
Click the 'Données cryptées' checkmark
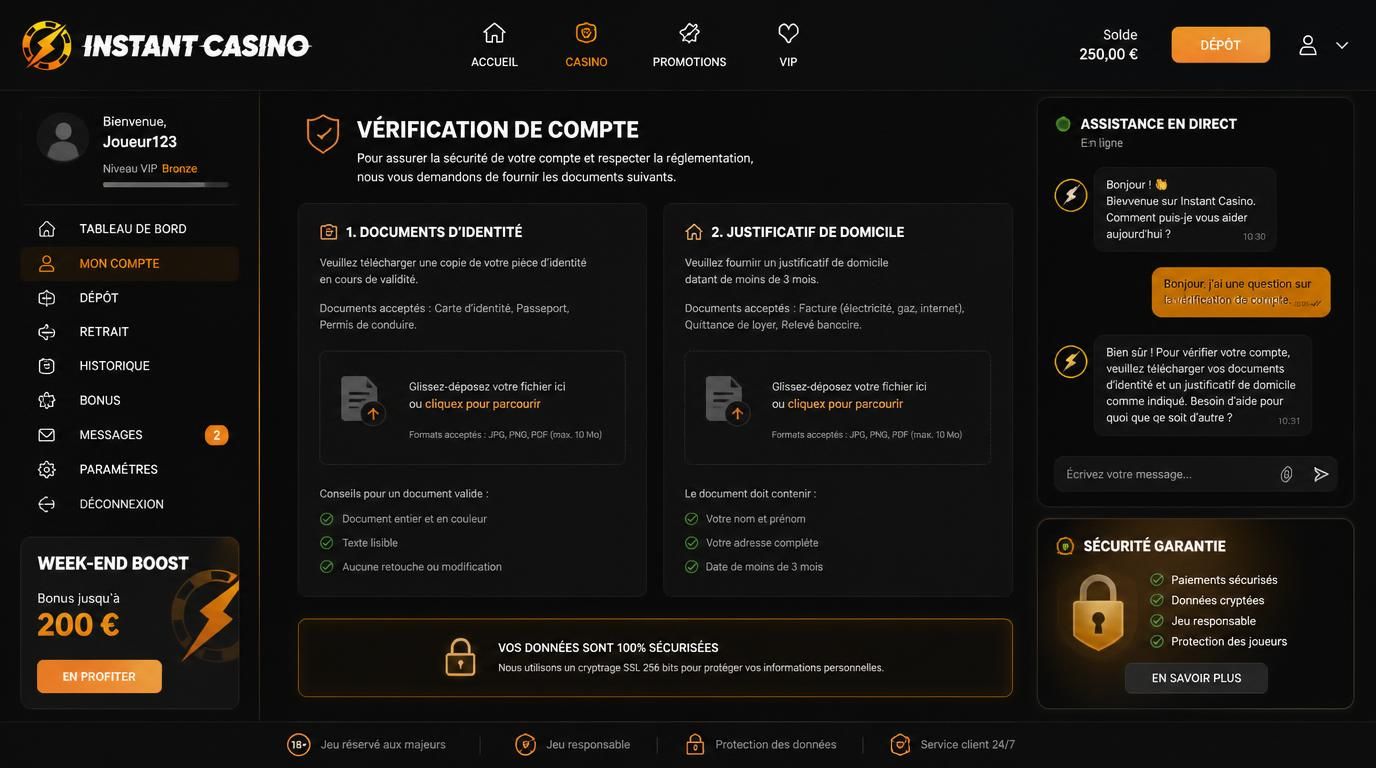pyautogui.click(x=1157, y=600)
